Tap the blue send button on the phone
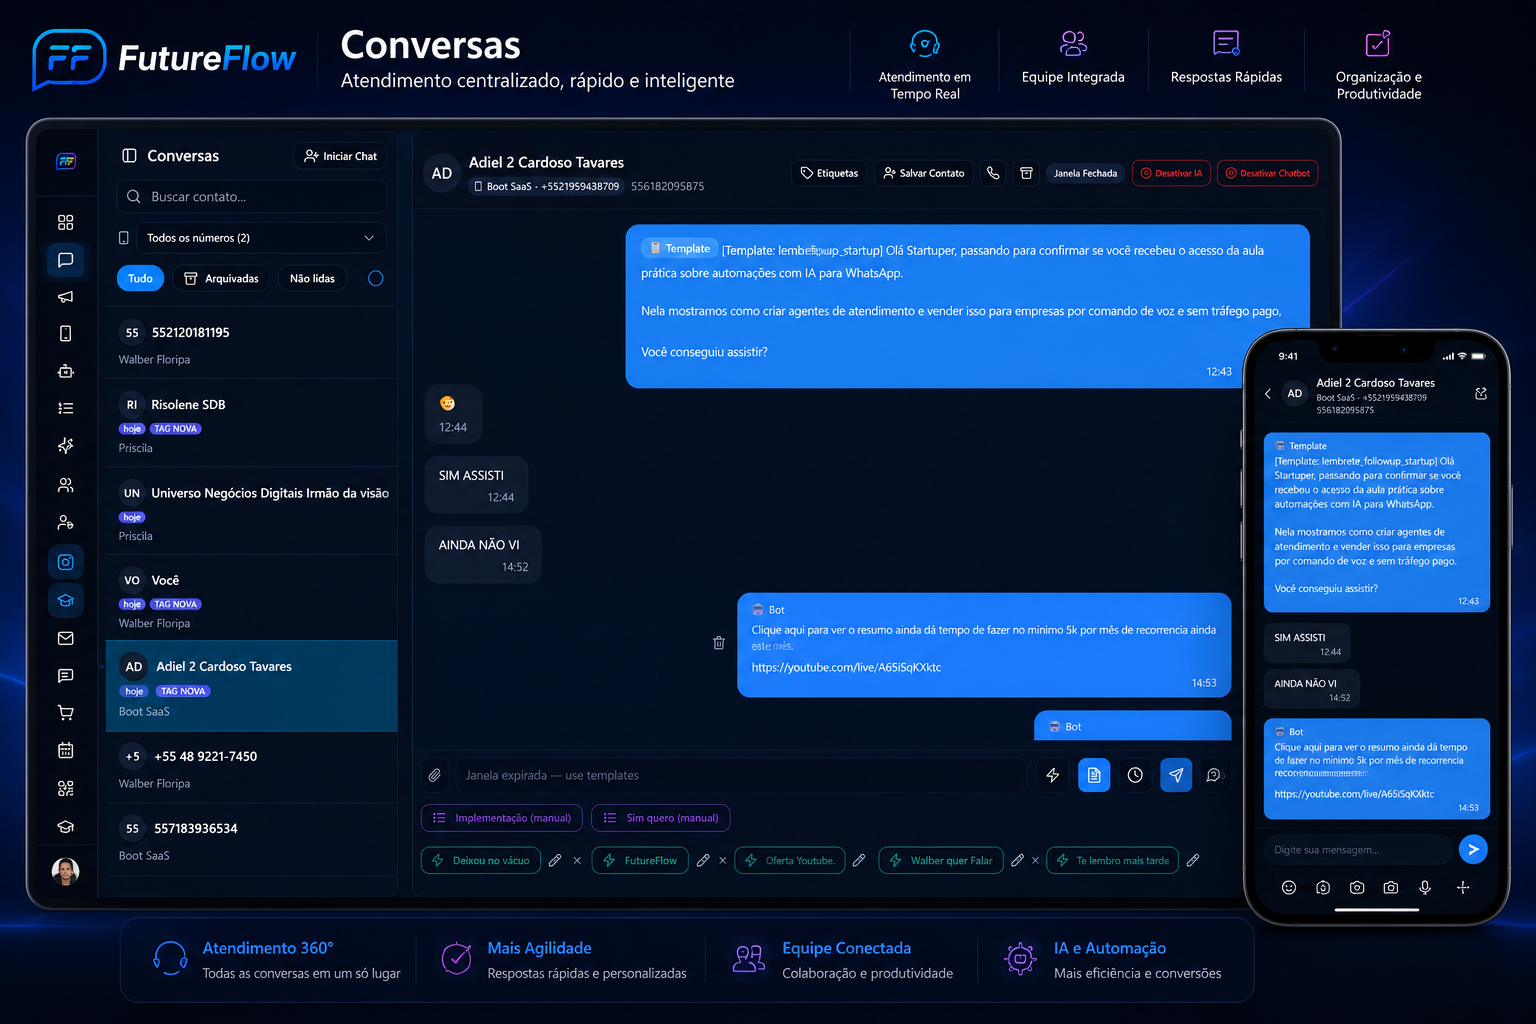 click(1473, 849)
